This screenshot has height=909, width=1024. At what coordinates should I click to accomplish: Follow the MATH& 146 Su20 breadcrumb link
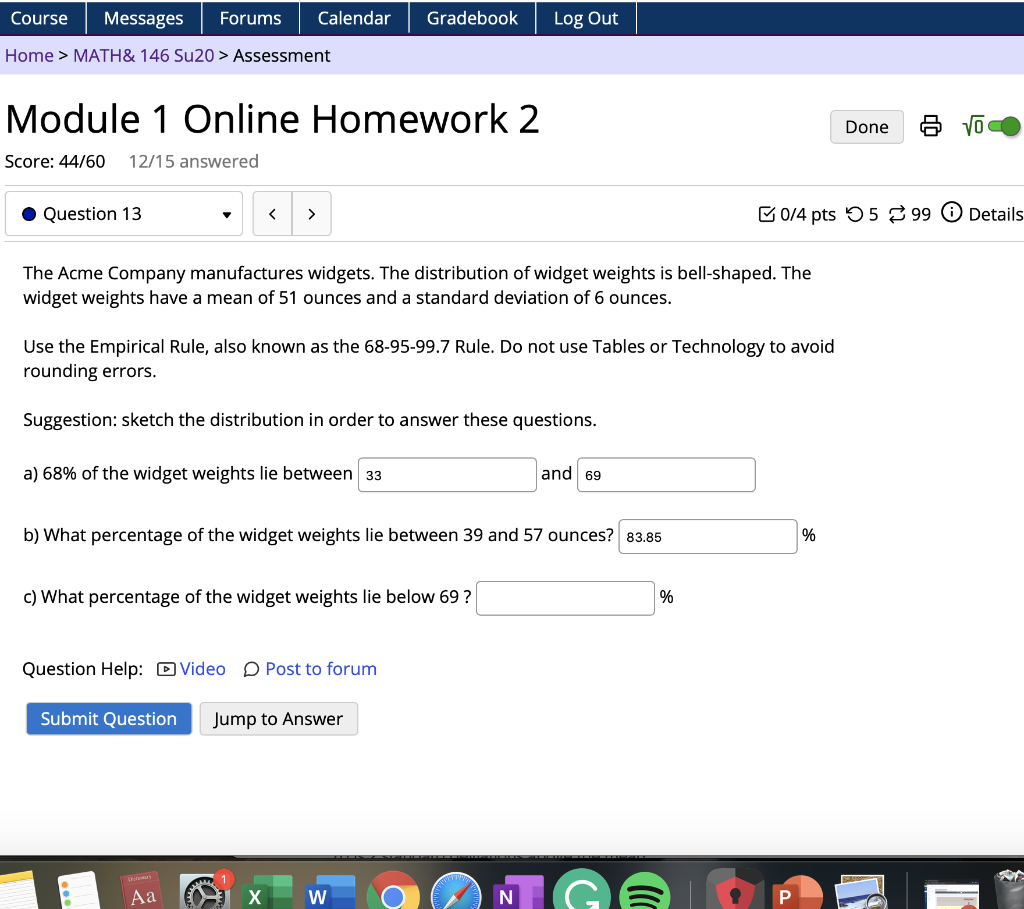(x=143, y=55)
